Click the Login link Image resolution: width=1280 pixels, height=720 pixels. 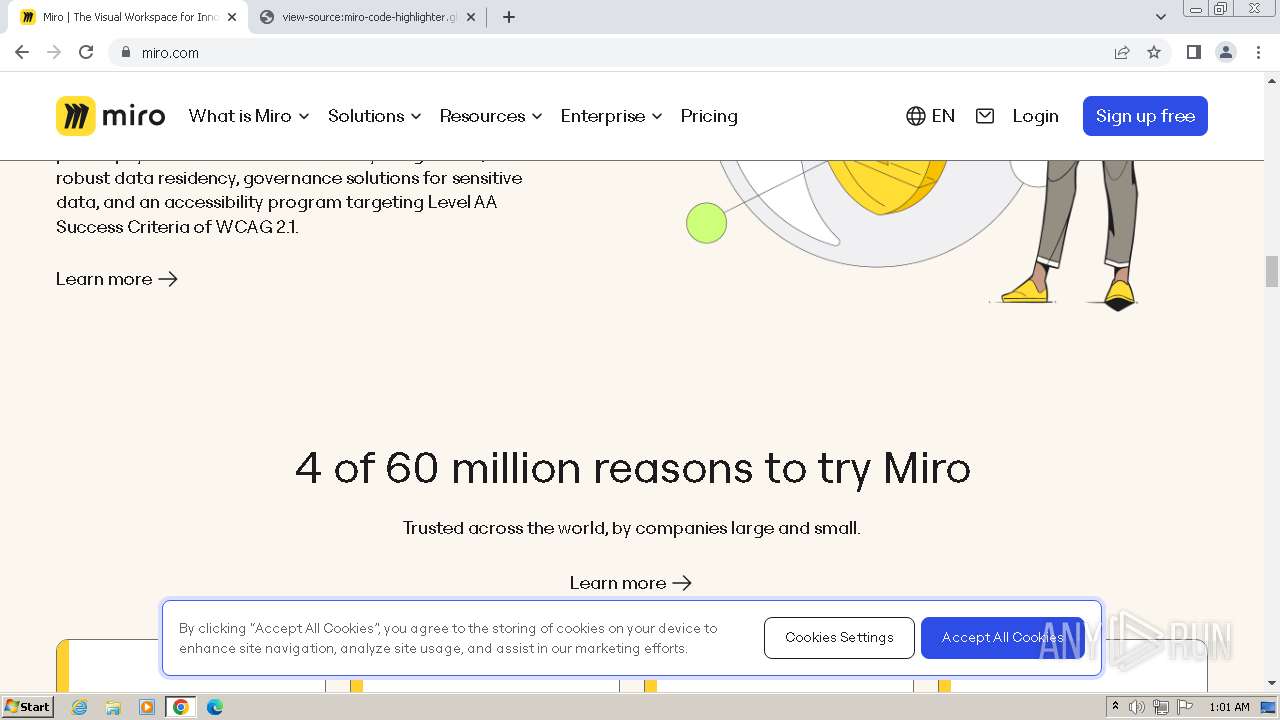[x=1035, y=116]
